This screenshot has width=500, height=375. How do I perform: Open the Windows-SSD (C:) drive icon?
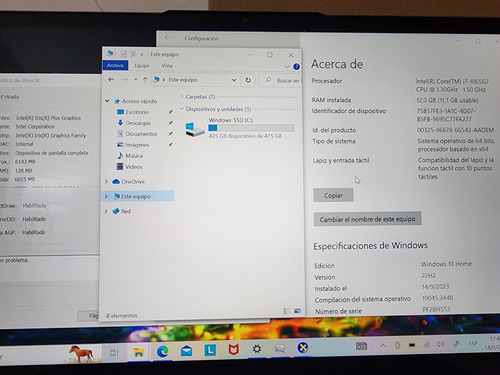pyautogui.click(x=194, y=129)
